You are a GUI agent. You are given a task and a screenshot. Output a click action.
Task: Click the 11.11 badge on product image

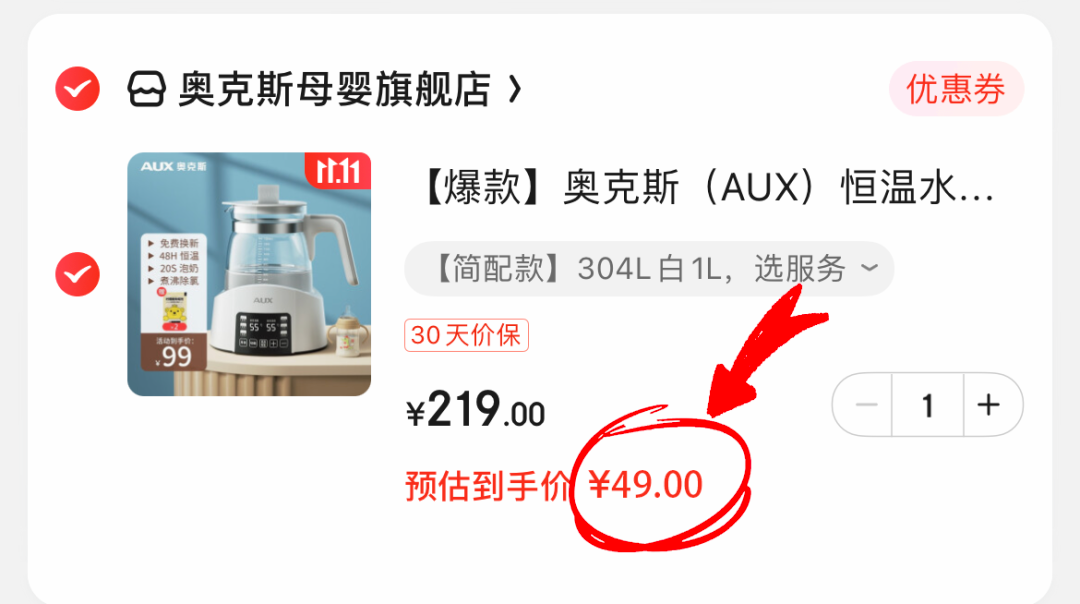coord(338,171)
